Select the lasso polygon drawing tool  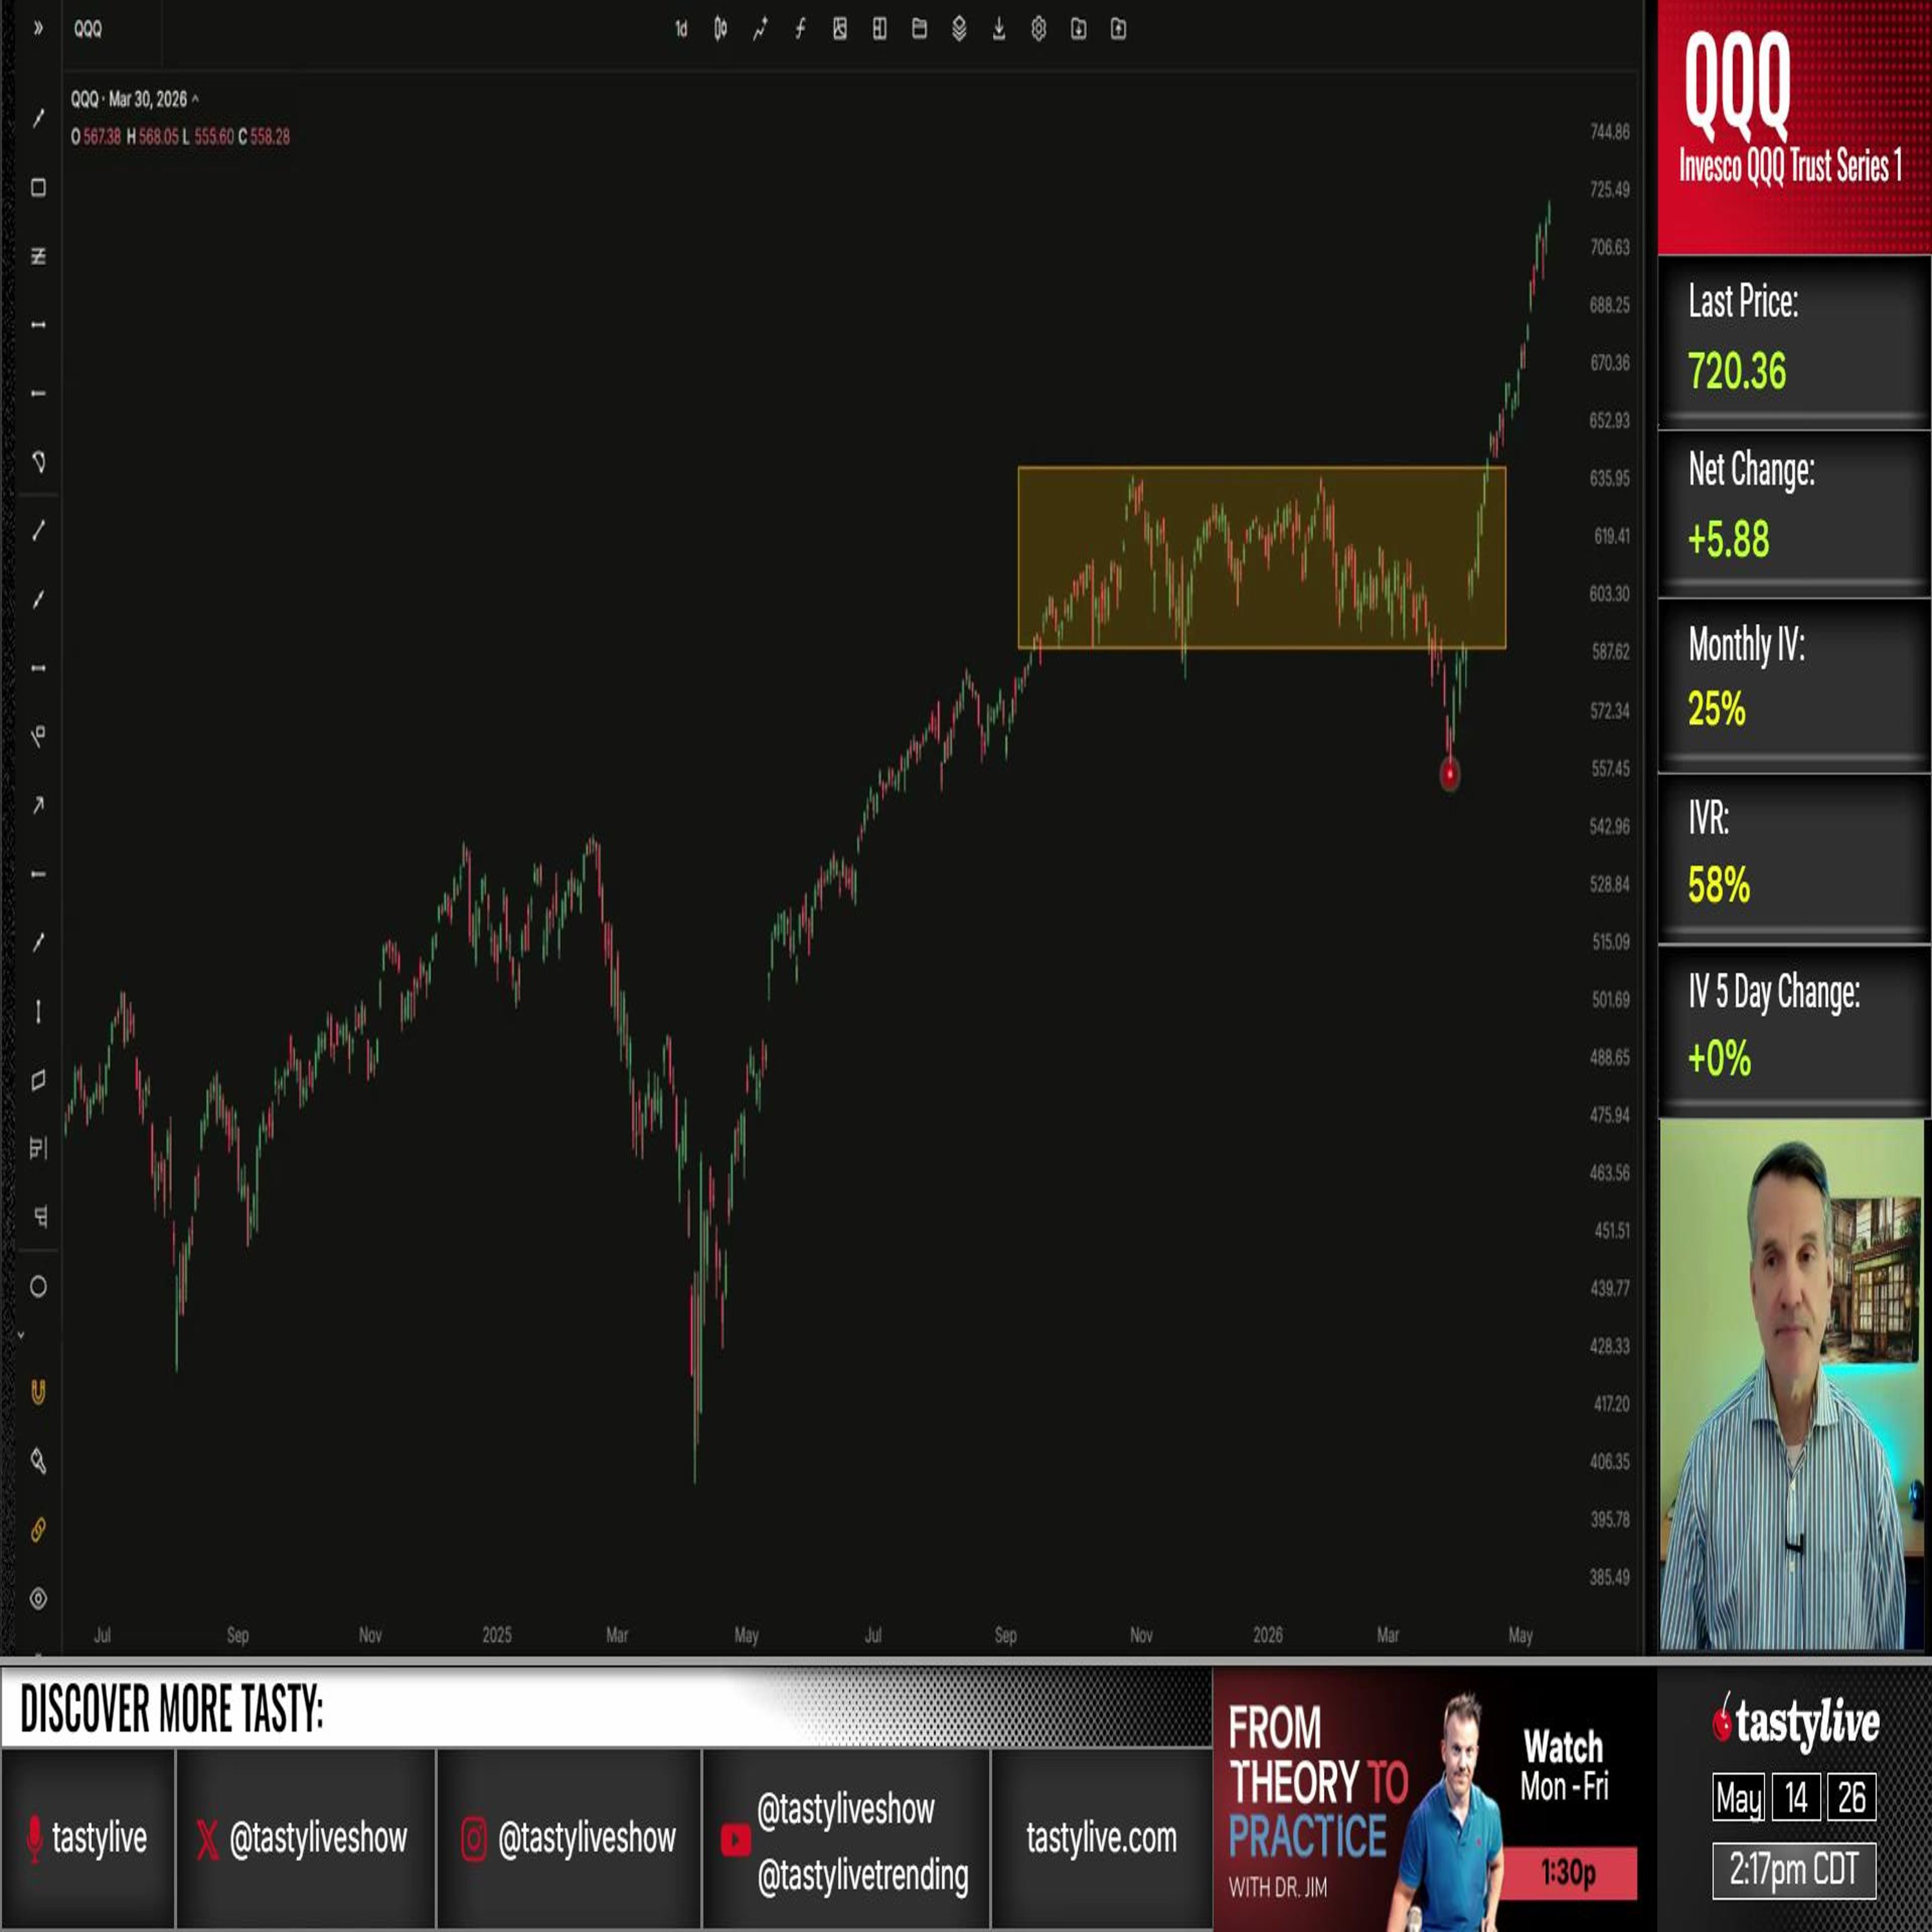tap(38, 462)
